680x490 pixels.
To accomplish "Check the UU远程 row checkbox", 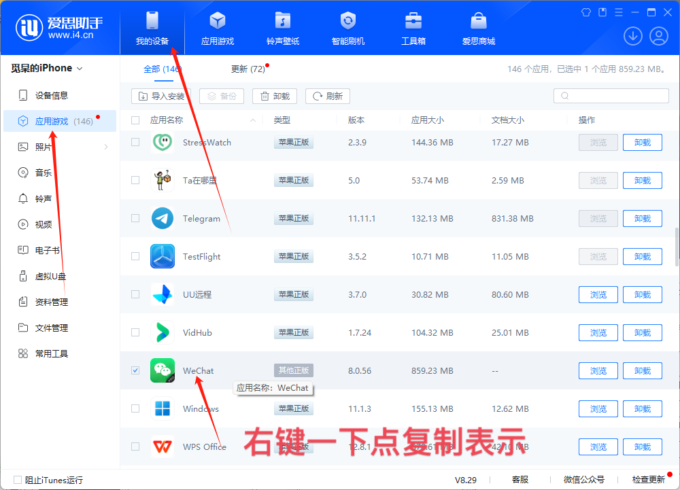I will coord(135,294).
